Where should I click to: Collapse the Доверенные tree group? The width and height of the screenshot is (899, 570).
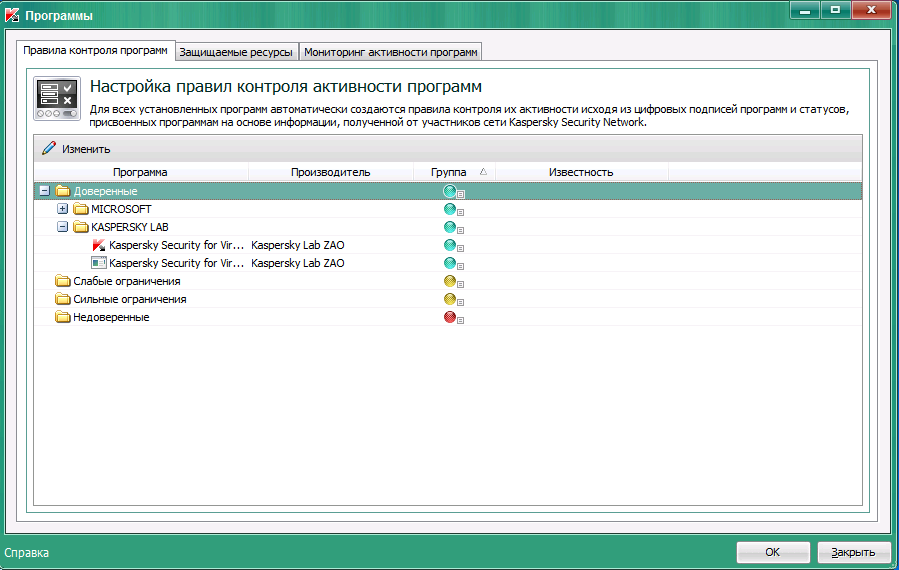pos(44,191)
